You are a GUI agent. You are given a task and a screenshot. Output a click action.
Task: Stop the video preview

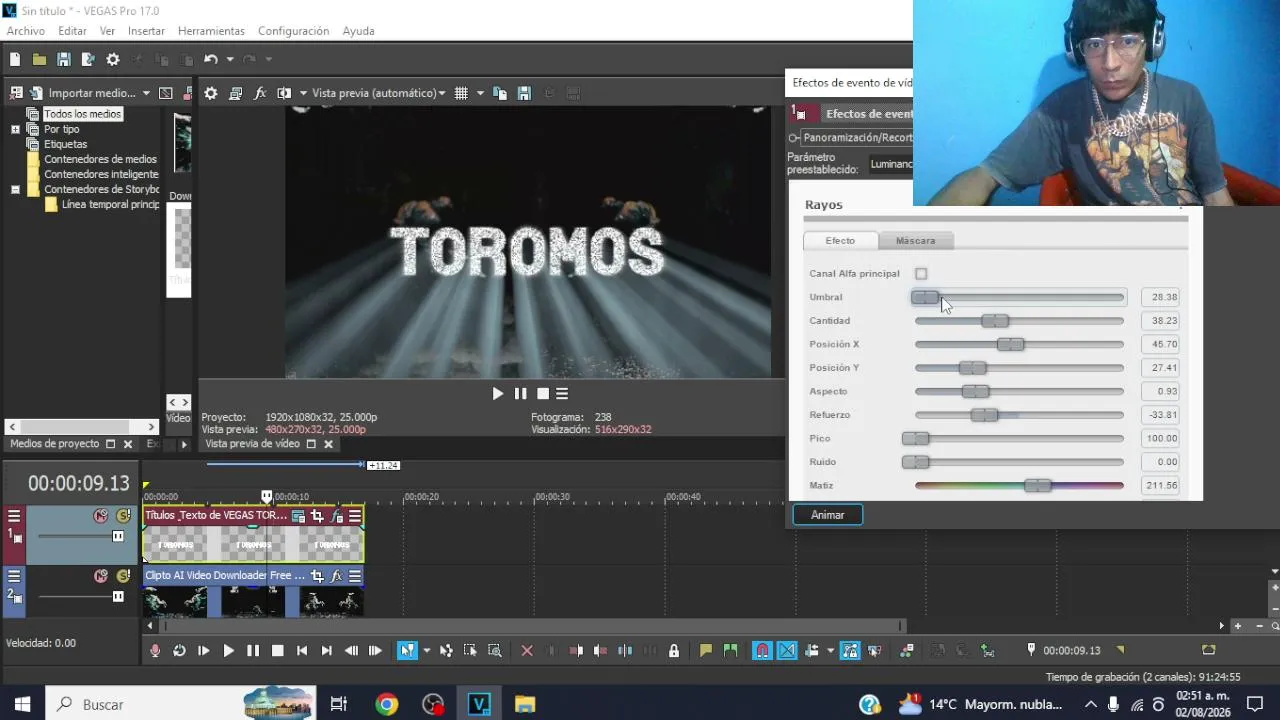[x=543, y=394]
